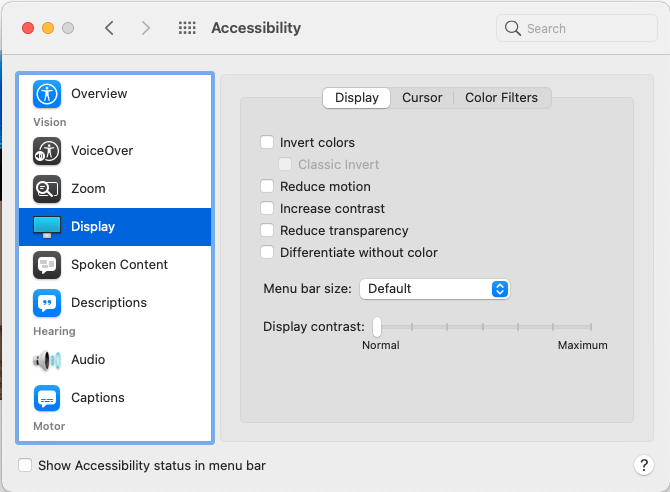Show all preferences grid icon

187,28
